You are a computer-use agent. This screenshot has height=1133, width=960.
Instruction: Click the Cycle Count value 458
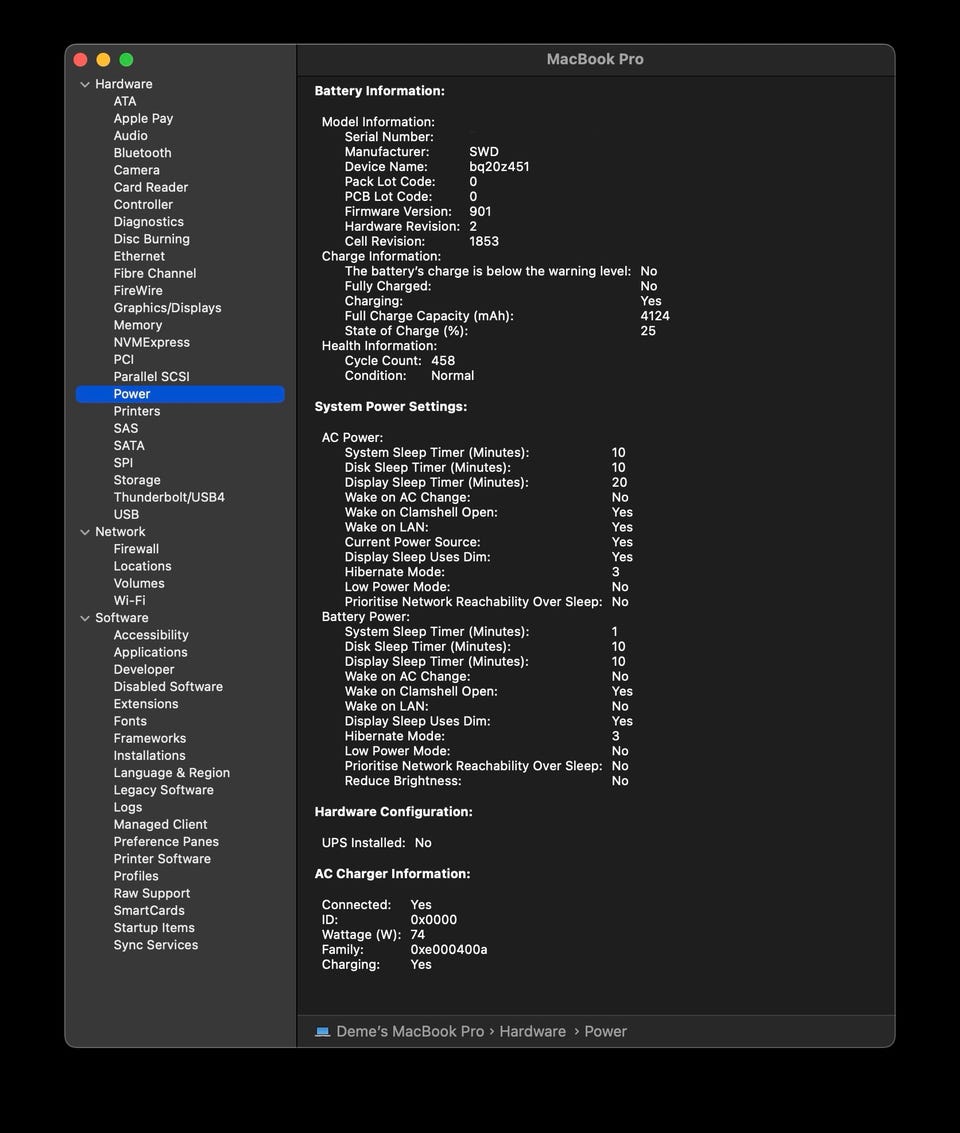pyautogui.click(x=443, y=361)
